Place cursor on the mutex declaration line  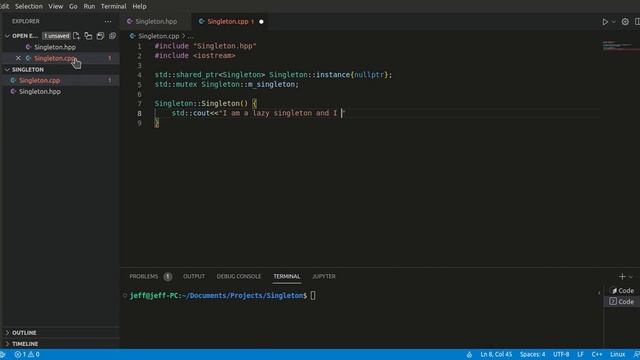point(227,84)
